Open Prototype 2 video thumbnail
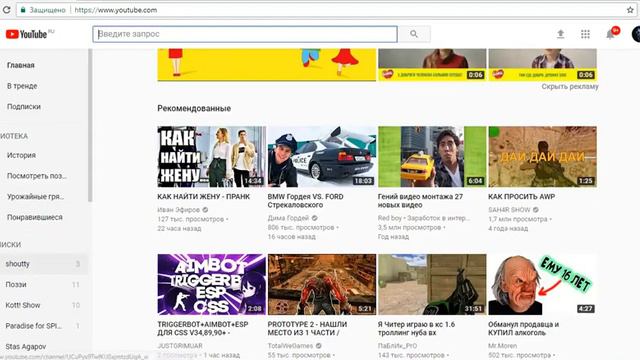640x360 pixels. (322, 284)
